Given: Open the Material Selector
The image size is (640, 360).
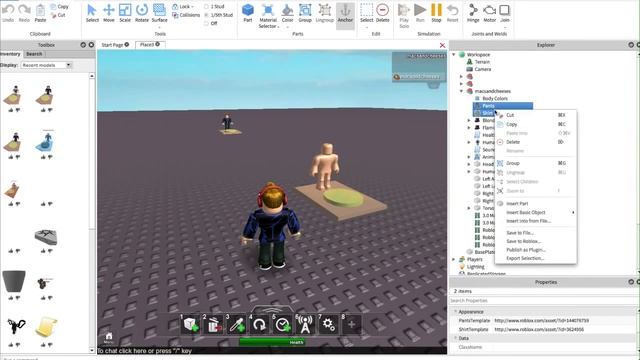Looking at the screenshot, I should pos(268,16).
